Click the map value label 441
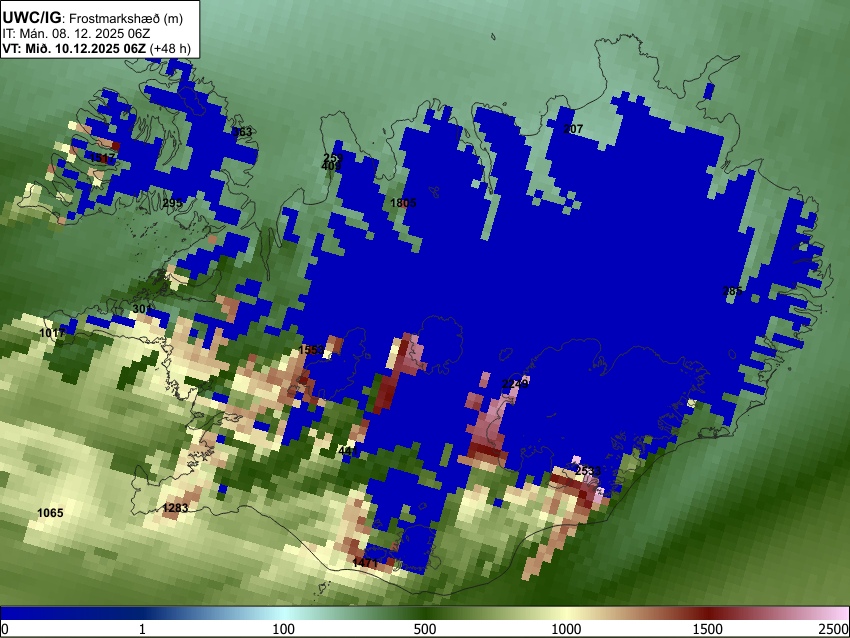 347,451
